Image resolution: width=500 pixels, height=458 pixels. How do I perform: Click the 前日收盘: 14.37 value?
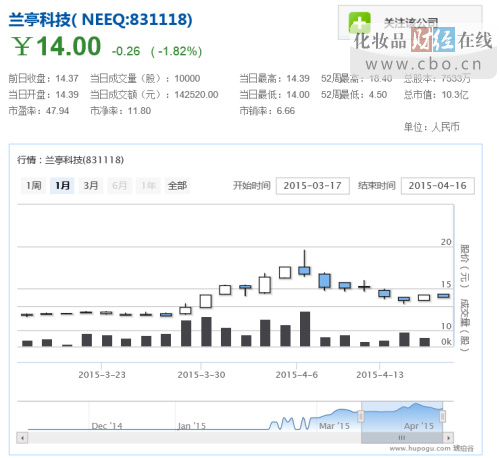(x=43, y=79)
